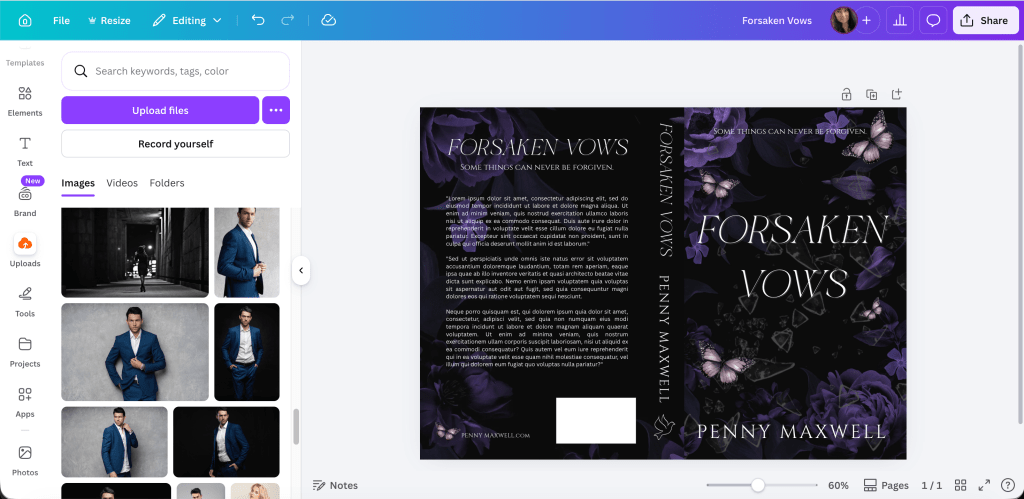Select PENNY MAXWELL author name on front cover
1024x499 pixels.
pyautogui.click(x=792, y=431)
